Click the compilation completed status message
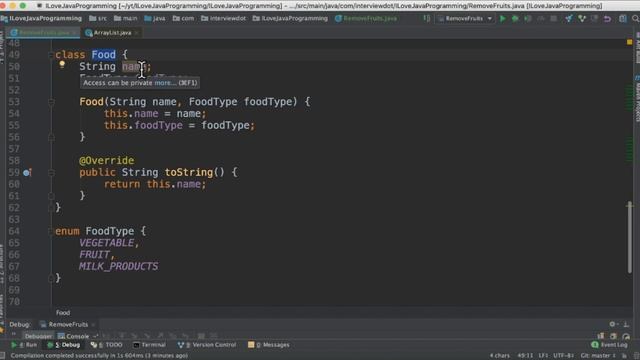This screenshot has width=640, height=360. point(99,356)
